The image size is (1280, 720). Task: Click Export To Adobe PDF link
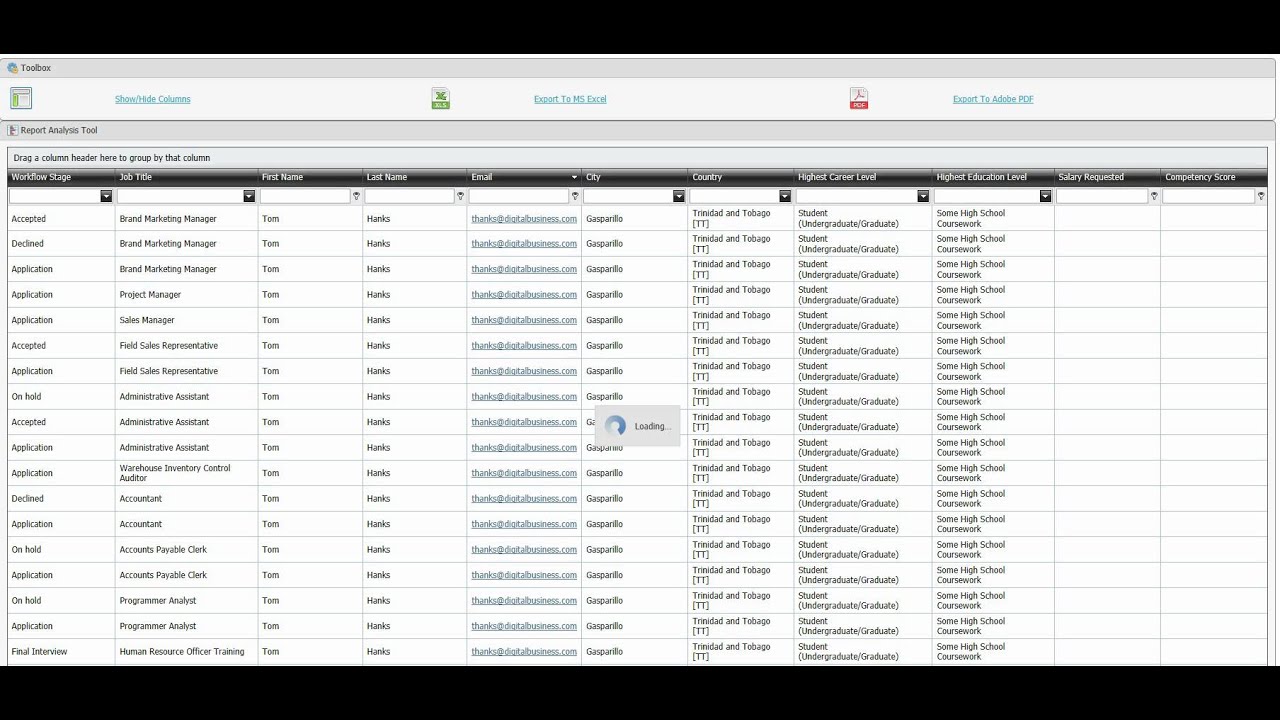993,99
